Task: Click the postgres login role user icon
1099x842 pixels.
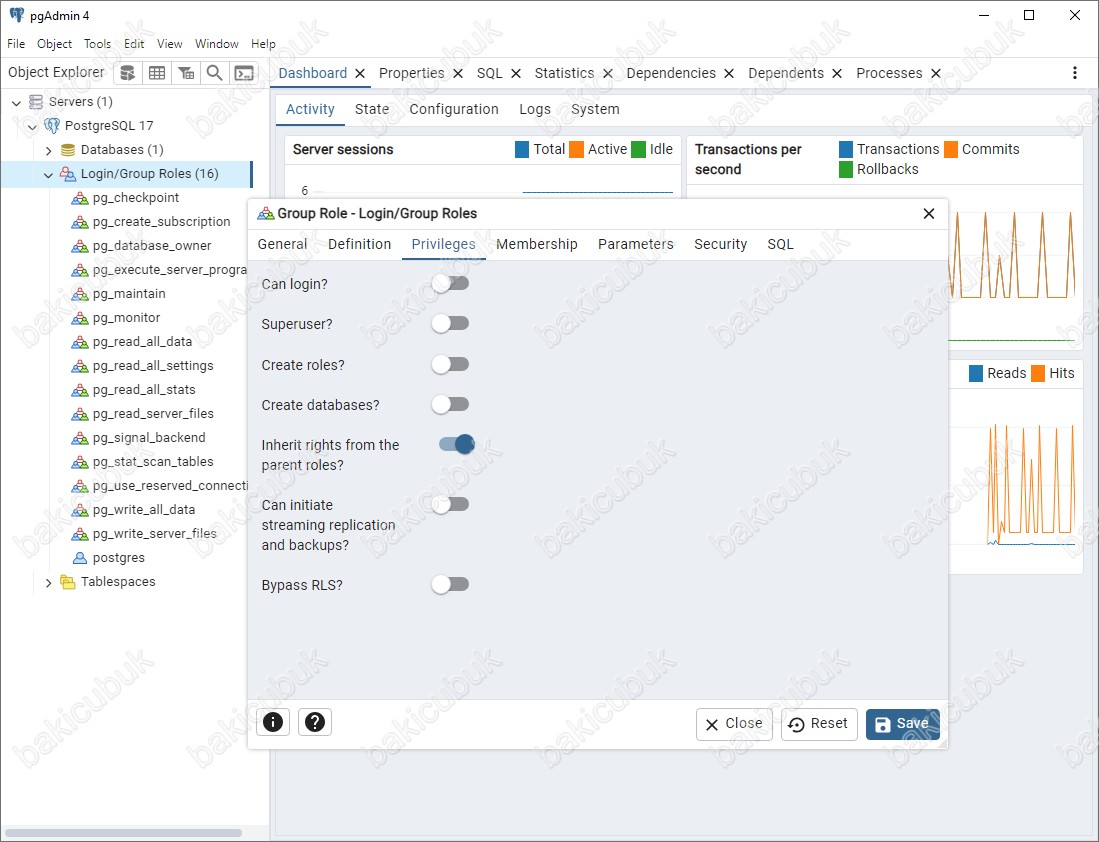Action: point(80,558)
